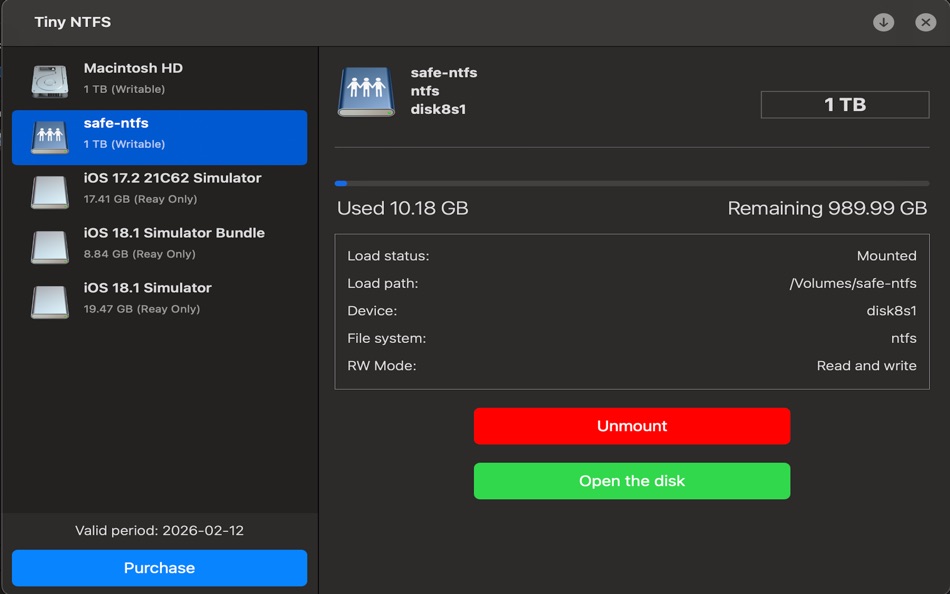Click the 1 TB (Writable) text under Macintosh HD
This screenshot has width=950, height=594.
pos(124,89)
